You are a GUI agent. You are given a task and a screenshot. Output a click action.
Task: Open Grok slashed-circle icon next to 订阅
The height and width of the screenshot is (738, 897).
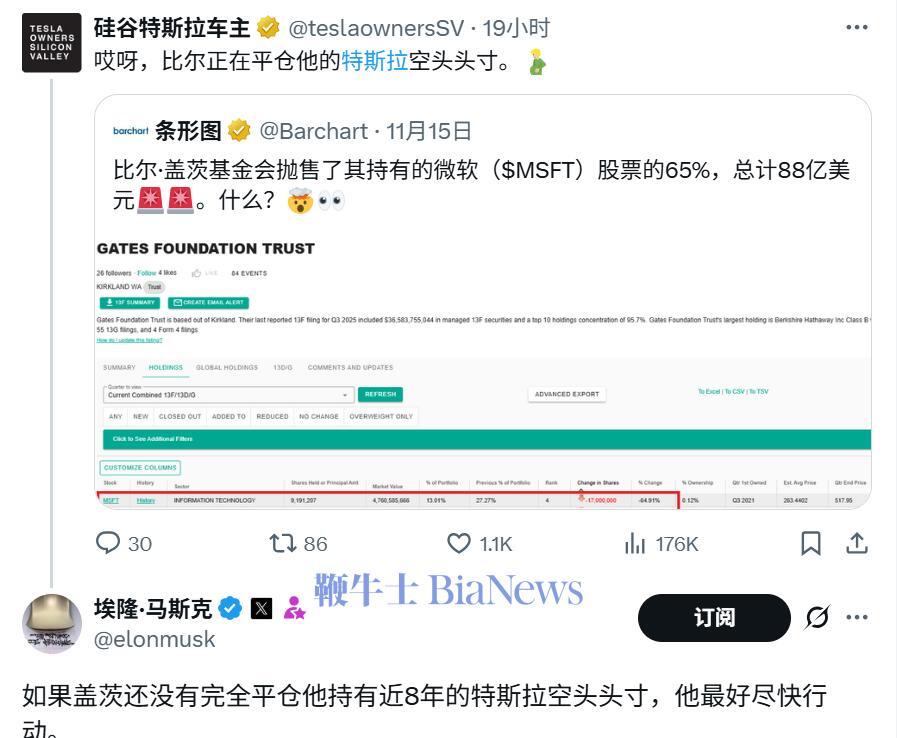tap(817, 617)
